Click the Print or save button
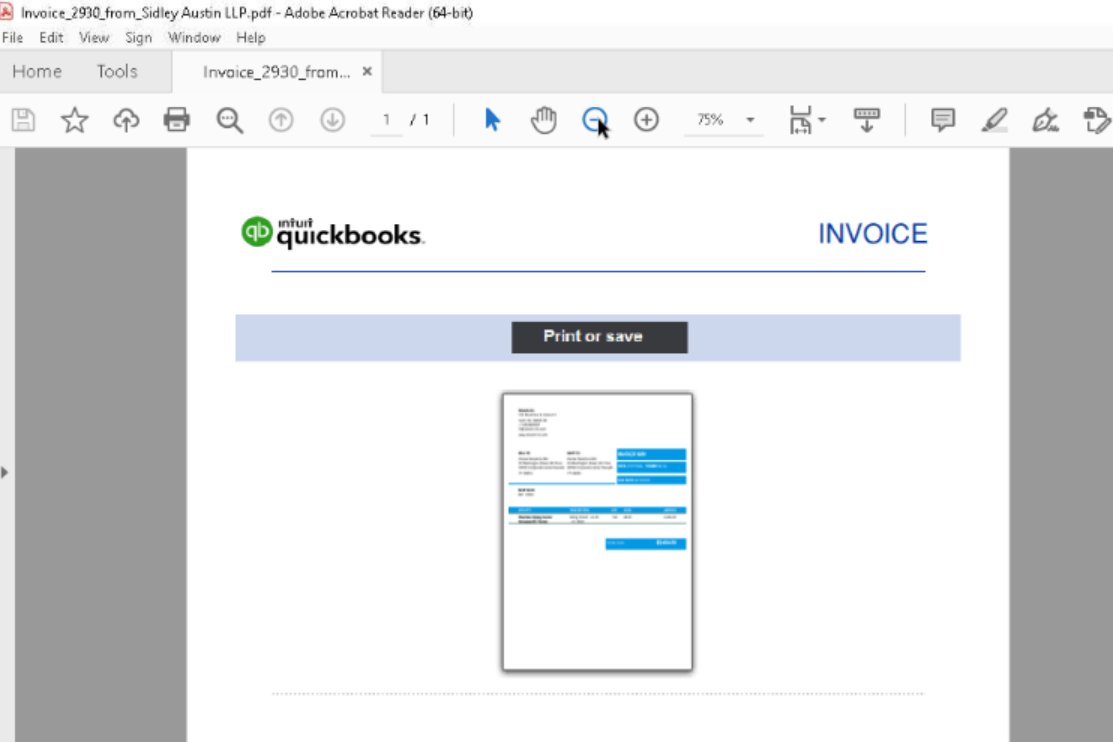Image resolution: width=1113 pixels, height=742 pixels. 599,337
